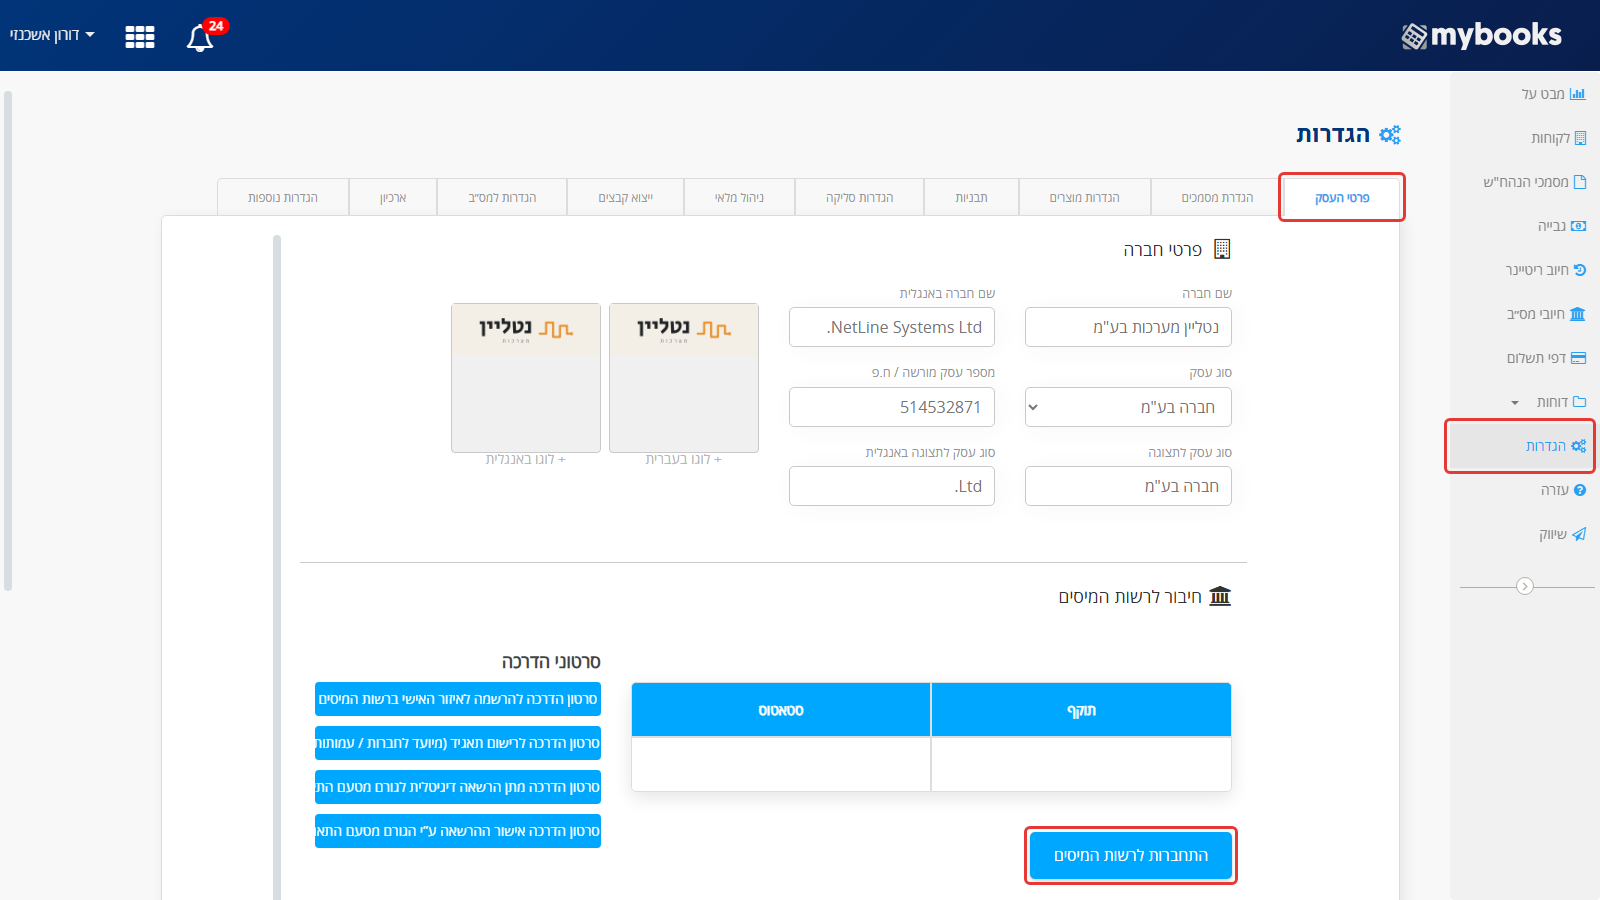Click the inner panel vertical scrollbar
Viewport: 1600px width, 900px height.
(x=277, y=567)
